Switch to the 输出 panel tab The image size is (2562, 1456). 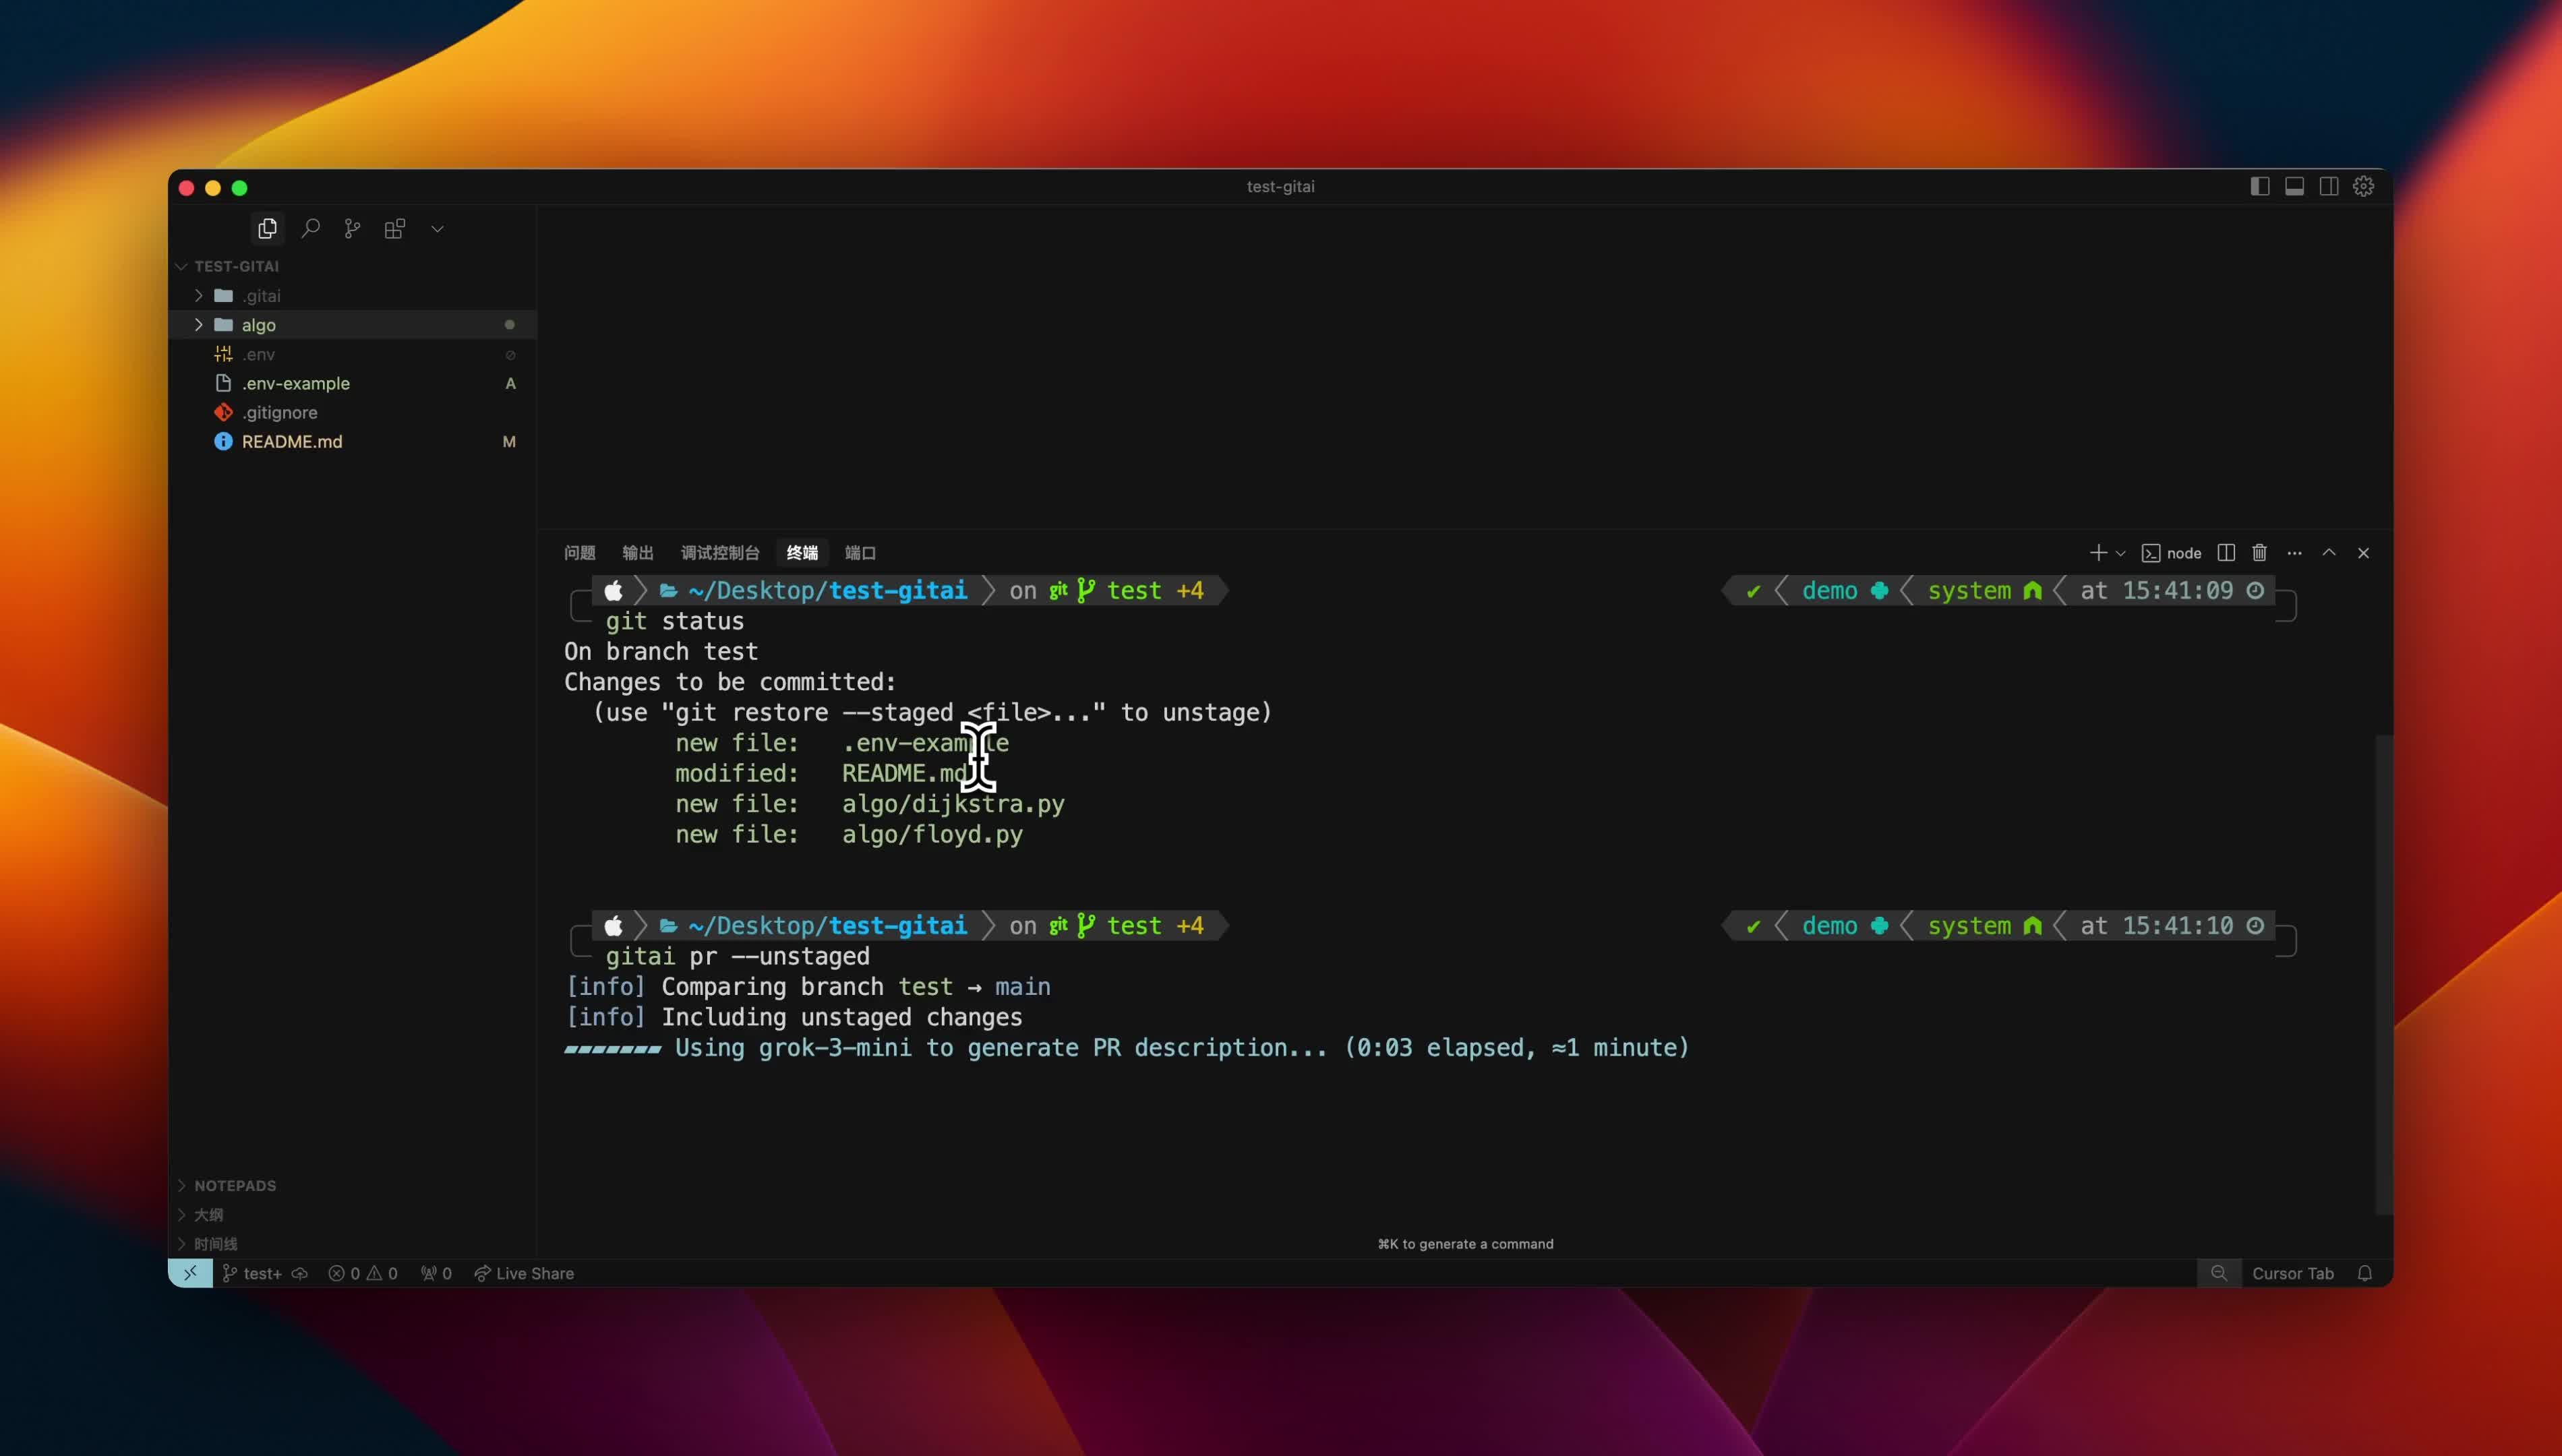[x=637, y=553]
